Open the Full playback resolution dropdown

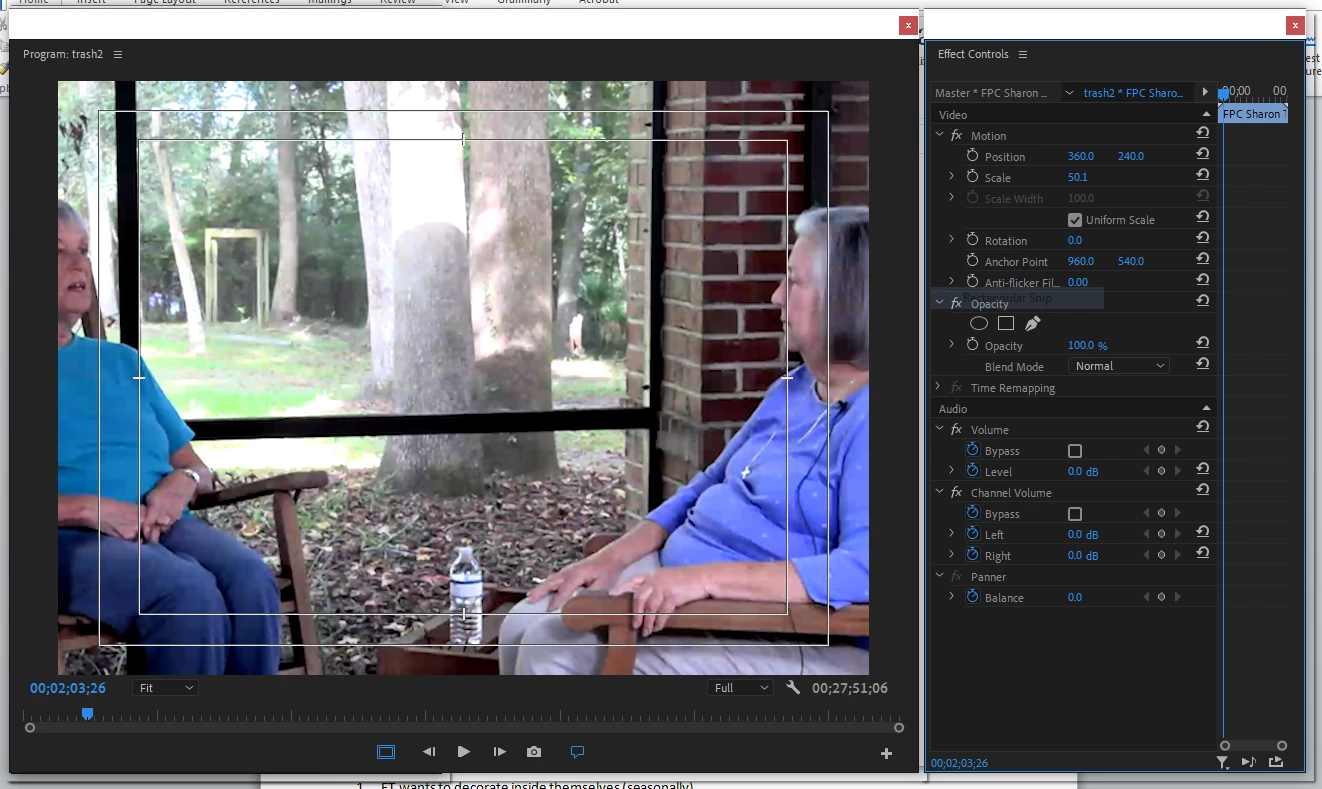pyautogui.click(x=741, y=688)
